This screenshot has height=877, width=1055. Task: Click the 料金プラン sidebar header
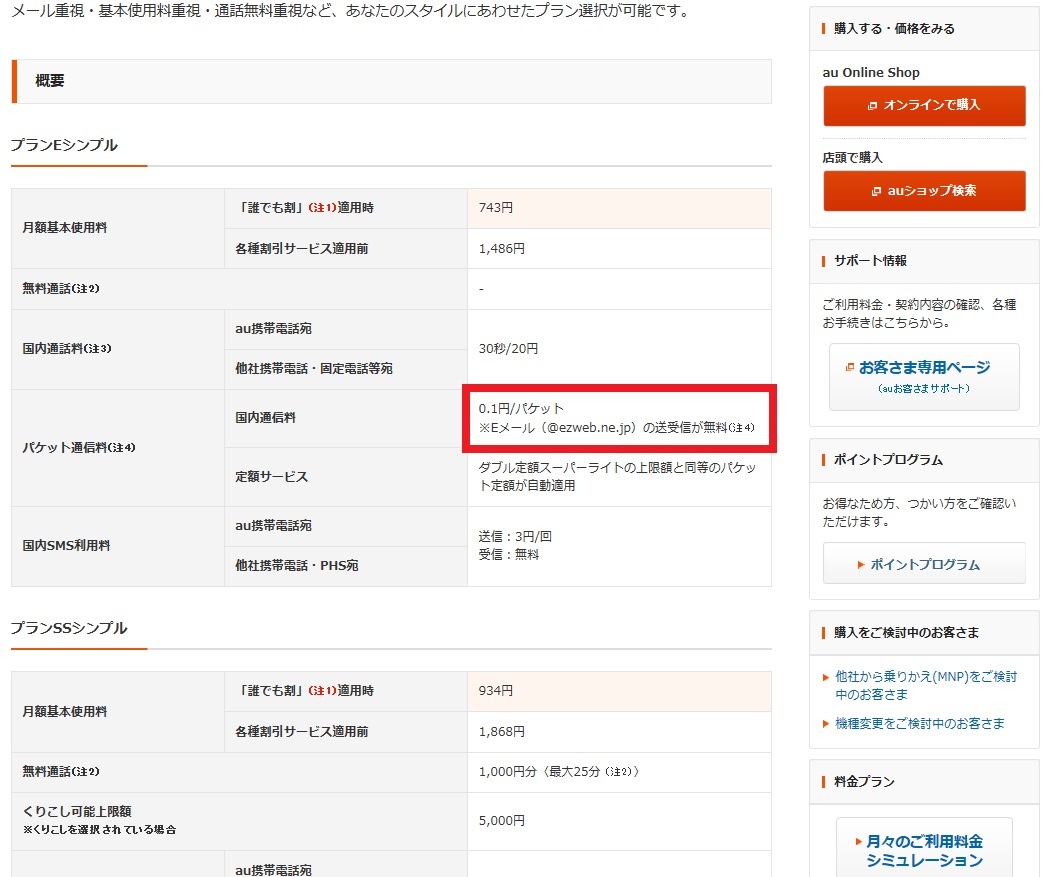tap(864, 781)
